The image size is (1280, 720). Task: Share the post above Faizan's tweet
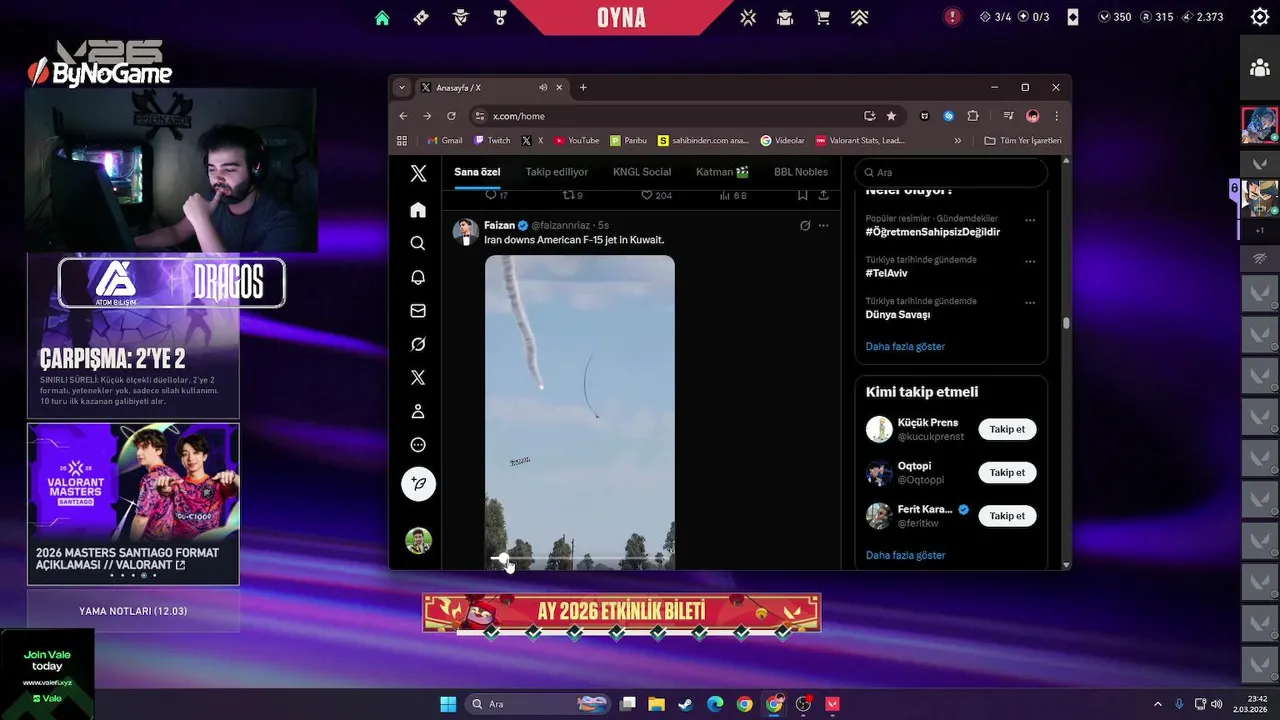[823, 195]
